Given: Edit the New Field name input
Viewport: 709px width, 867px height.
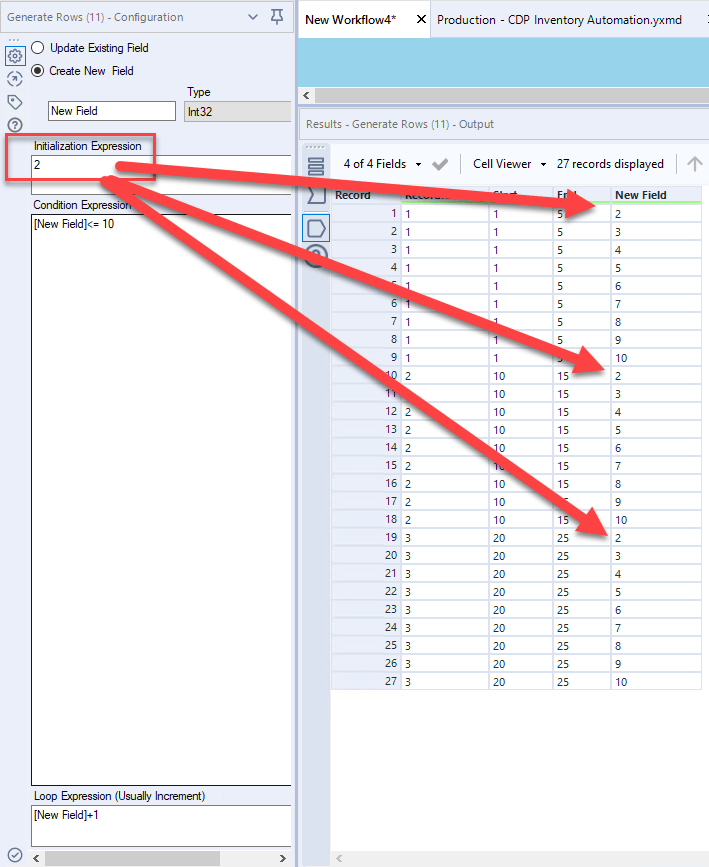Looking at the screenshot, I should pos(112,111).
